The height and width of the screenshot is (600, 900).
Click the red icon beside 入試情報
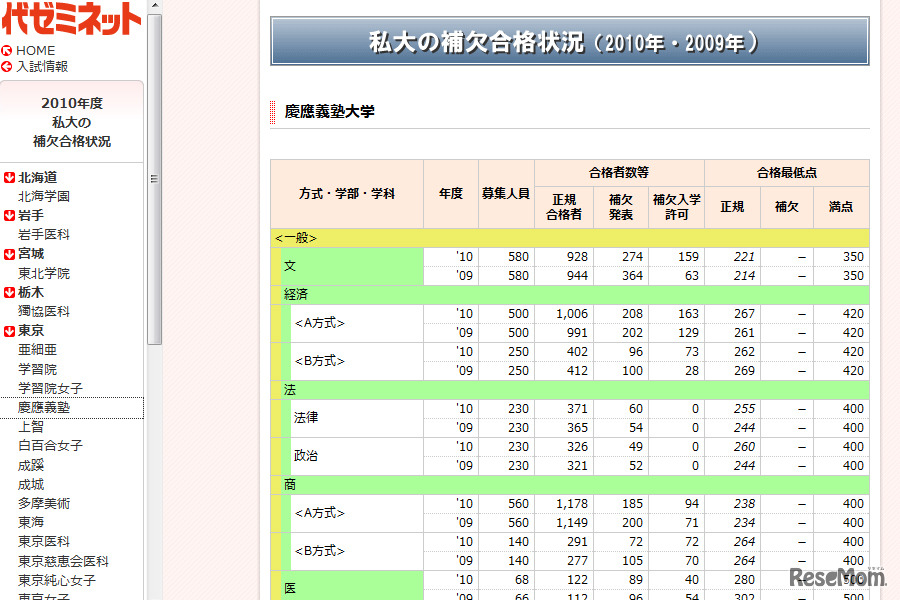[x=7, y=67]
